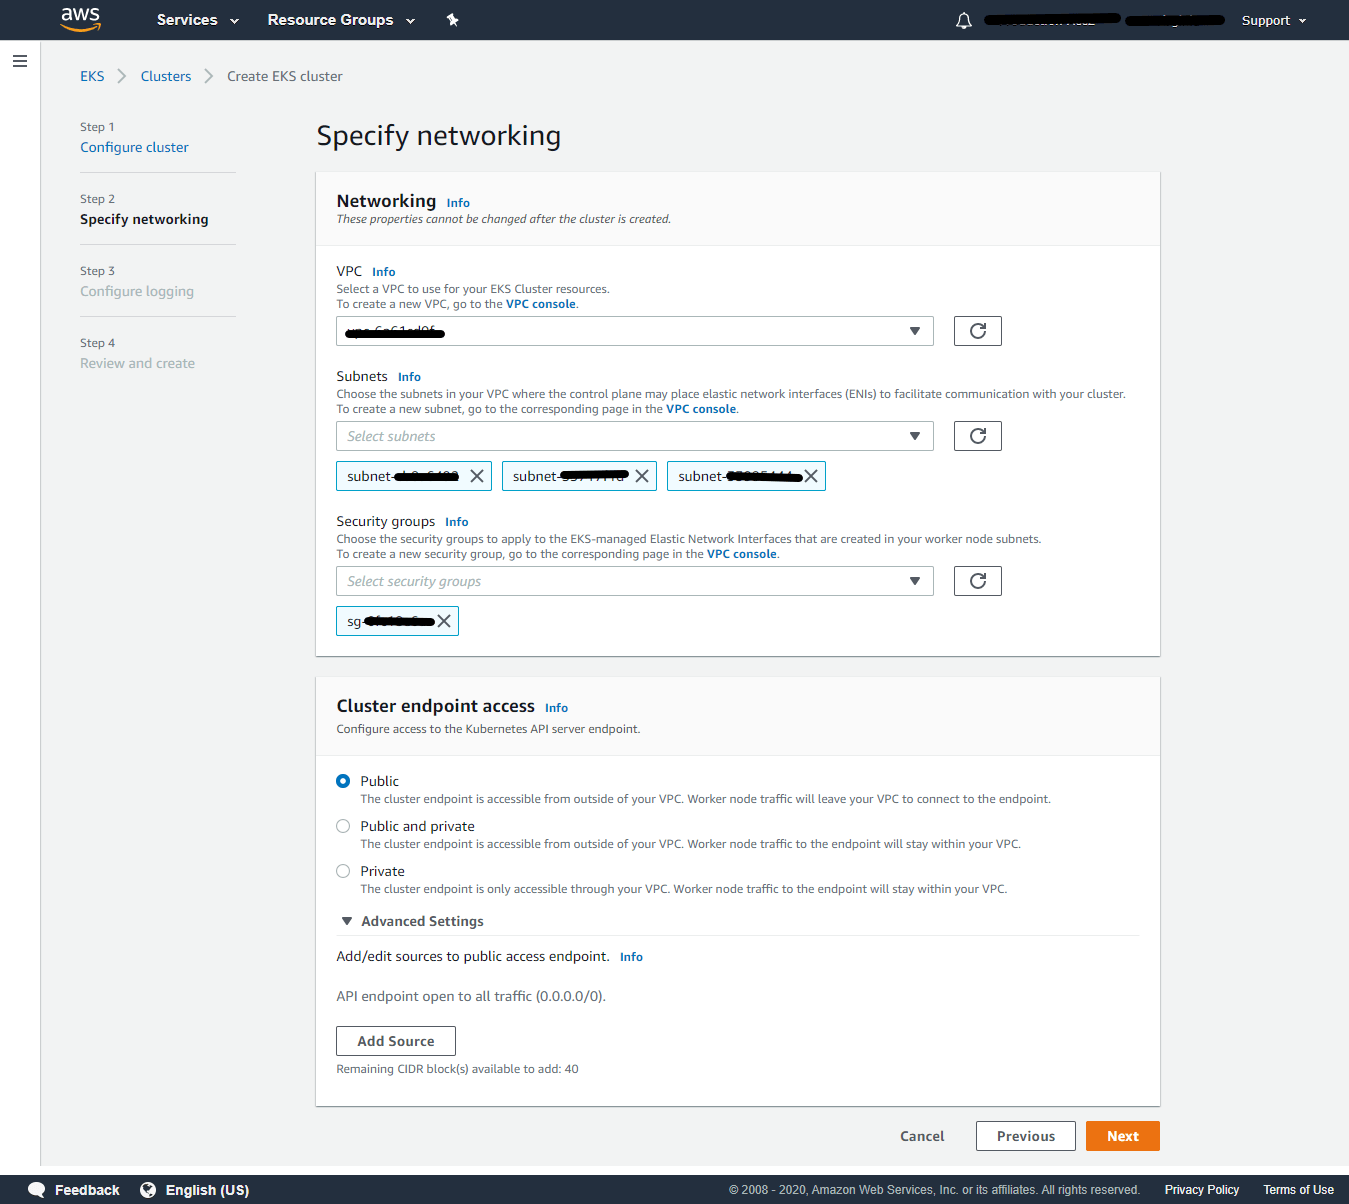This screenshot has height=1204, width=1349.
Task: Open the notifications bell icon
Action: (964, 20)
